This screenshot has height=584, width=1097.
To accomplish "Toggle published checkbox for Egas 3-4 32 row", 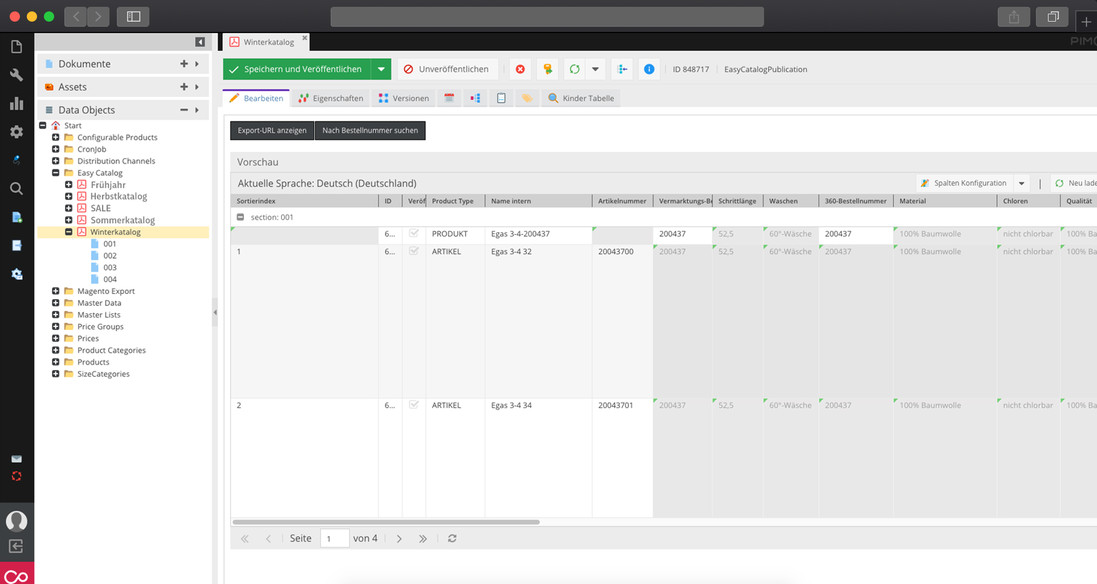I will click(414, 251).
